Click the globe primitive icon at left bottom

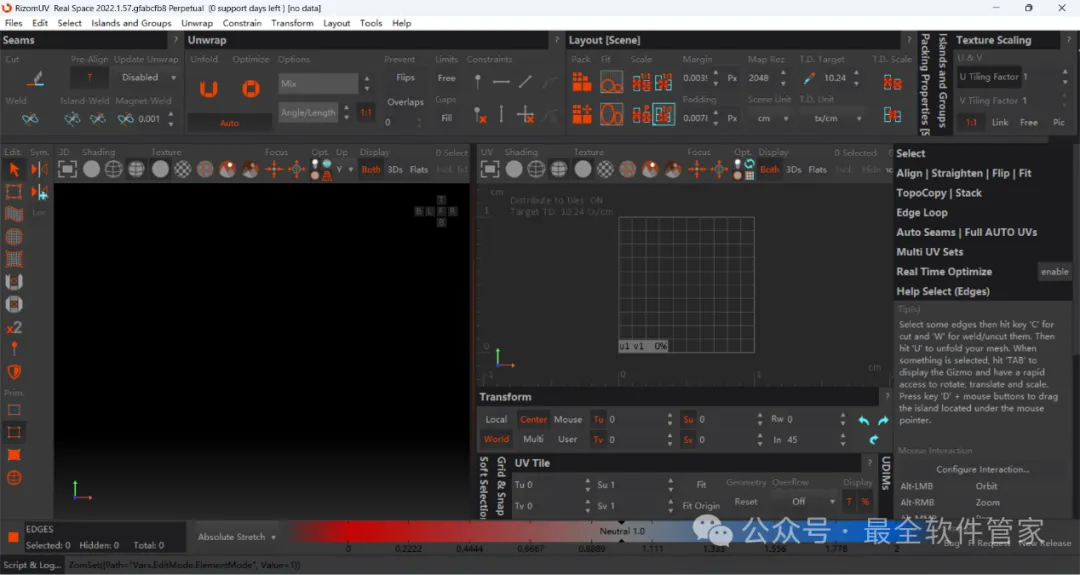(14, 478)
